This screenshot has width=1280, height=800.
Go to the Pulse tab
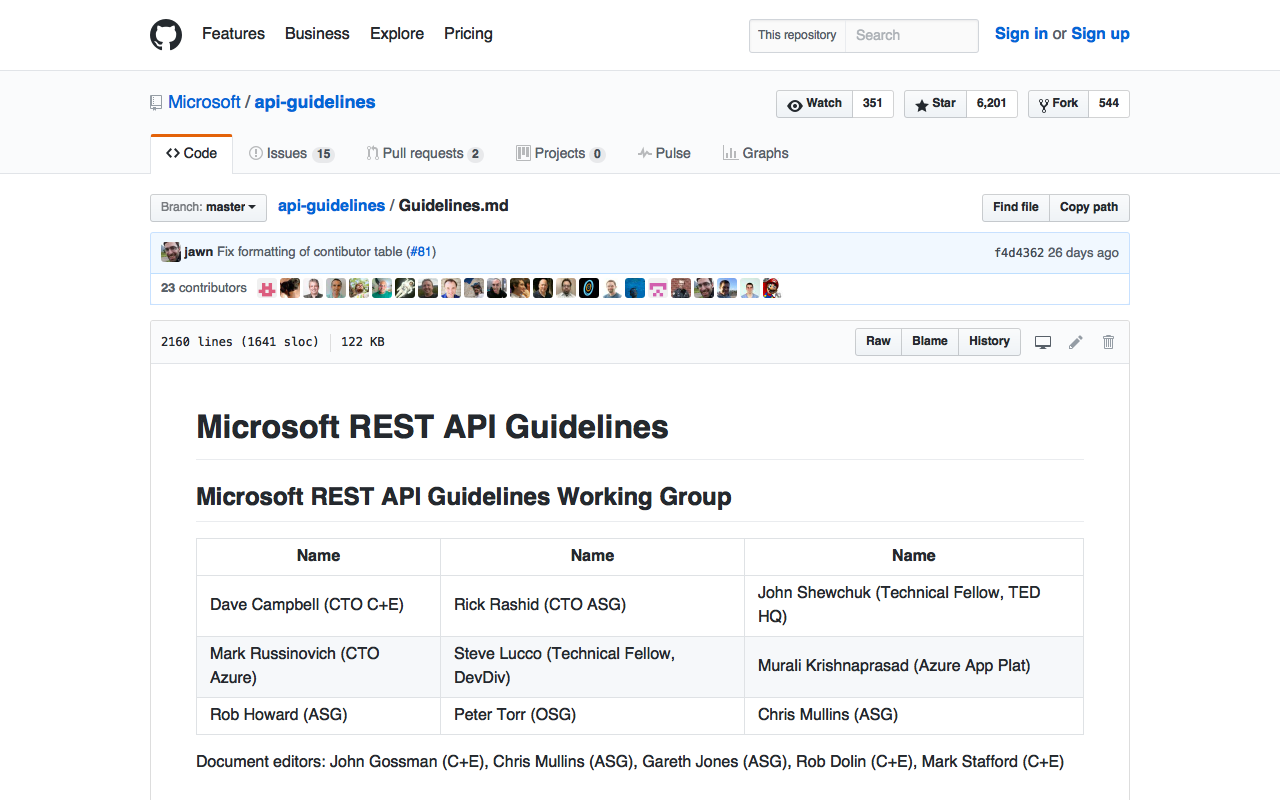coord(664,154)
